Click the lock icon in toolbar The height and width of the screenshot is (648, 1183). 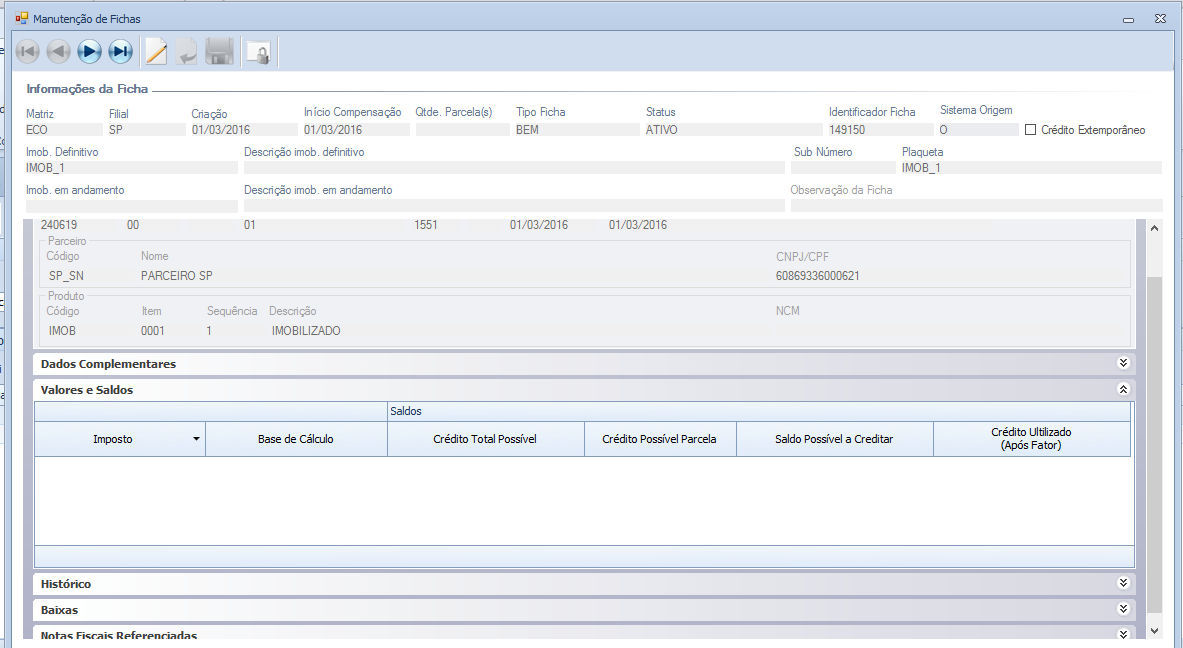[x=259, y=53]
